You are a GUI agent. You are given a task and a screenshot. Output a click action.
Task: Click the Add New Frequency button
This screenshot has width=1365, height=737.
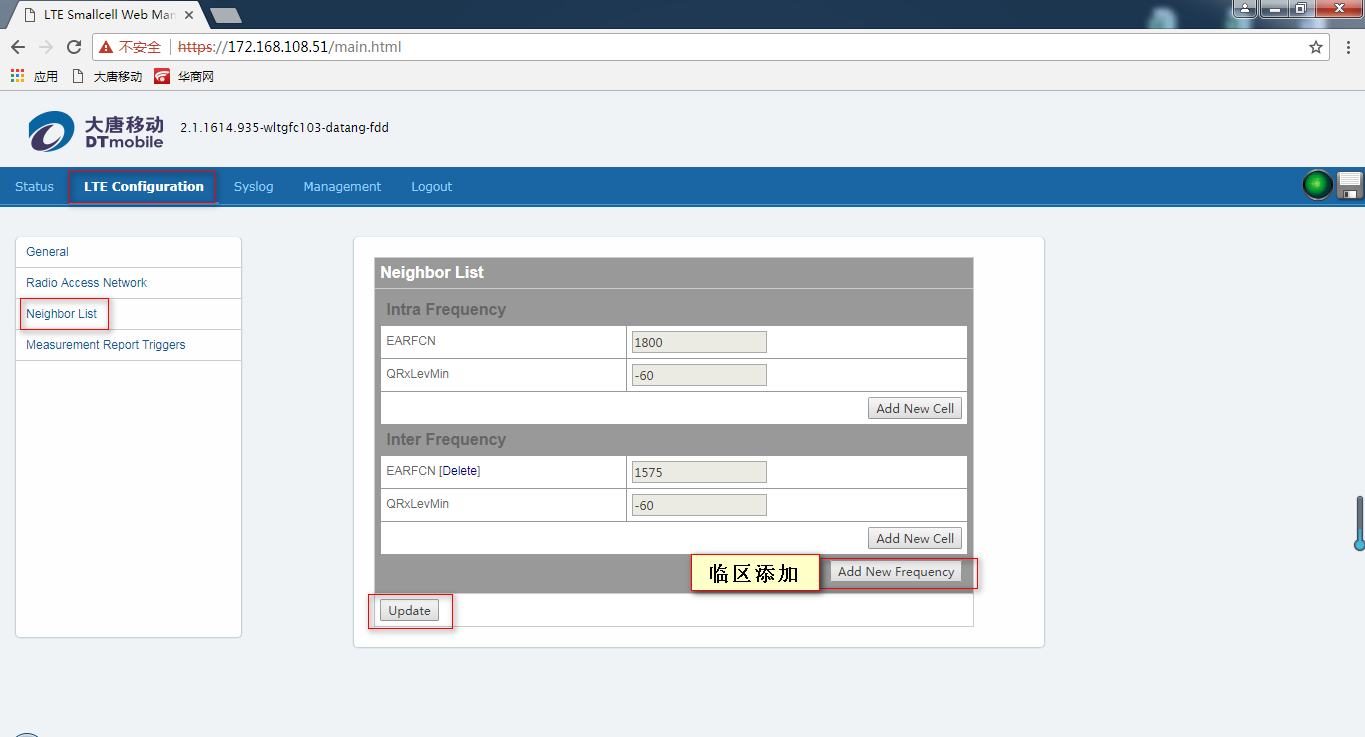895,572
